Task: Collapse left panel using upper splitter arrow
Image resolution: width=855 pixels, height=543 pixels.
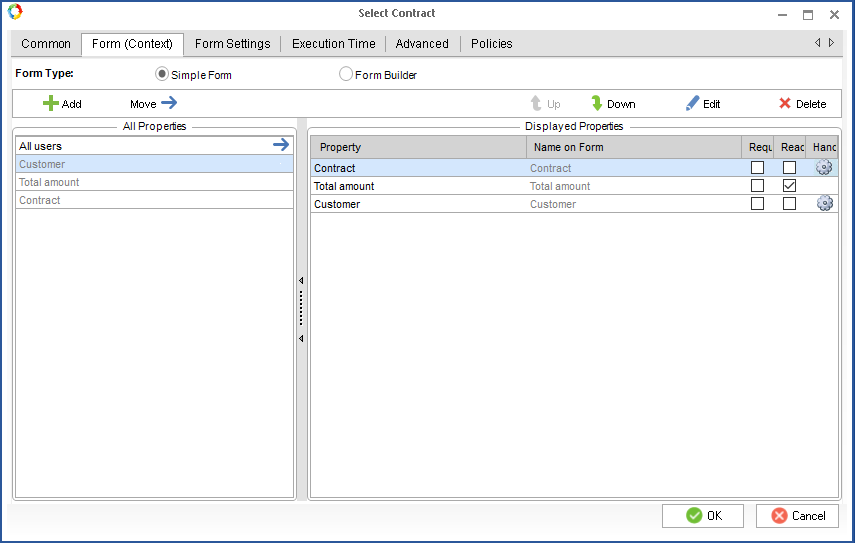Action: pos(301,281)
